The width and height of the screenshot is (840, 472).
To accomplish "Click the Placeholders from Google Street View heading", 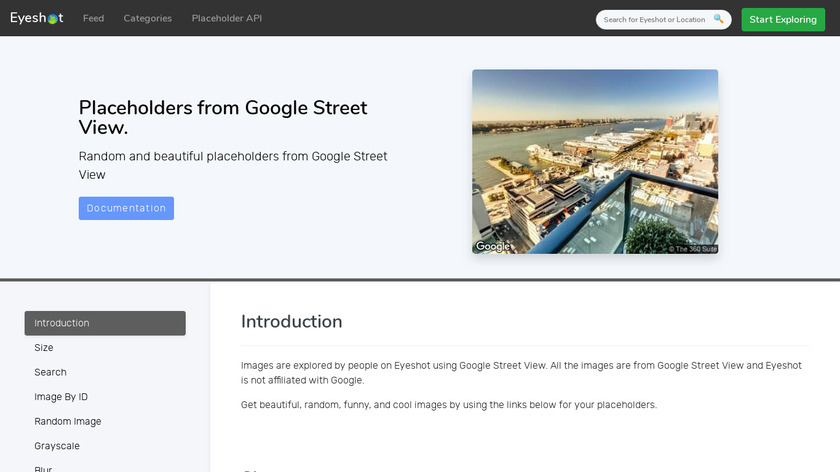I will pos(223,117).
